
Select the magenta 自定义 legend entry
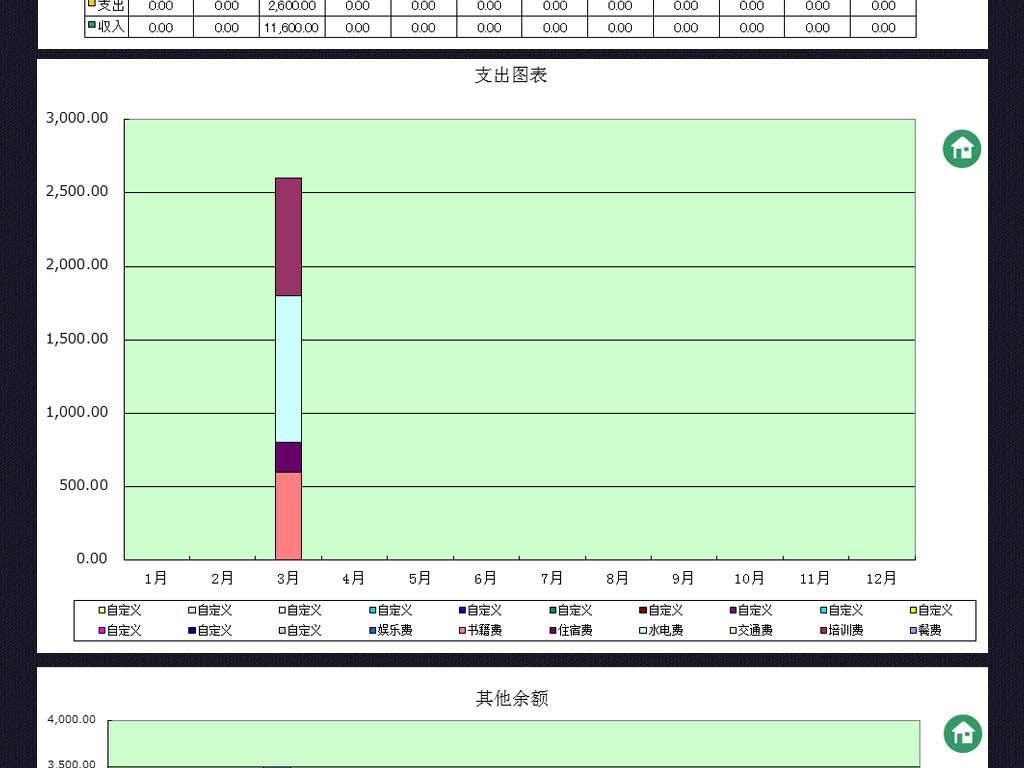point(120,630)
